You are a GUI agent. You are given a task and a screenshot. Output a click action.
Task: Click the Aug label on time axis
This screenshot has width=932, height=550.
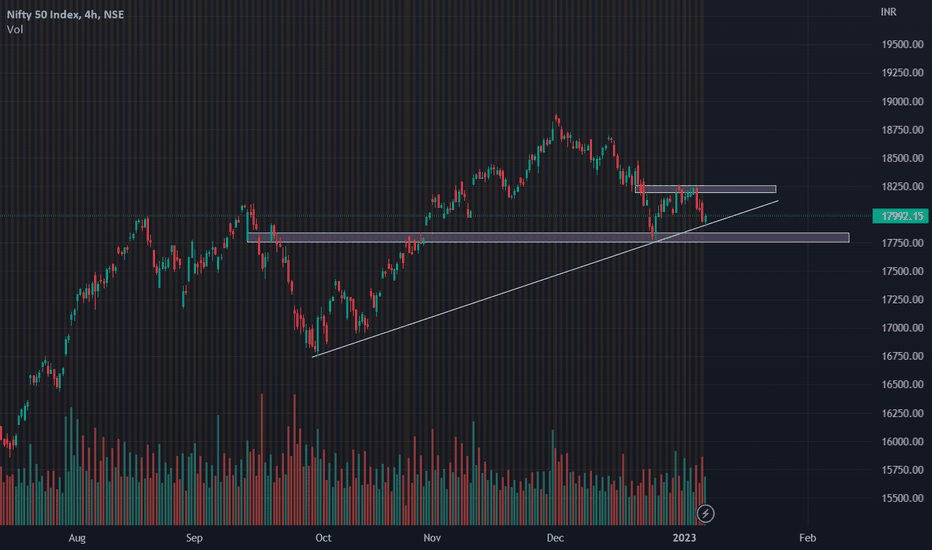pyautogui.click(x=77, y=538)
